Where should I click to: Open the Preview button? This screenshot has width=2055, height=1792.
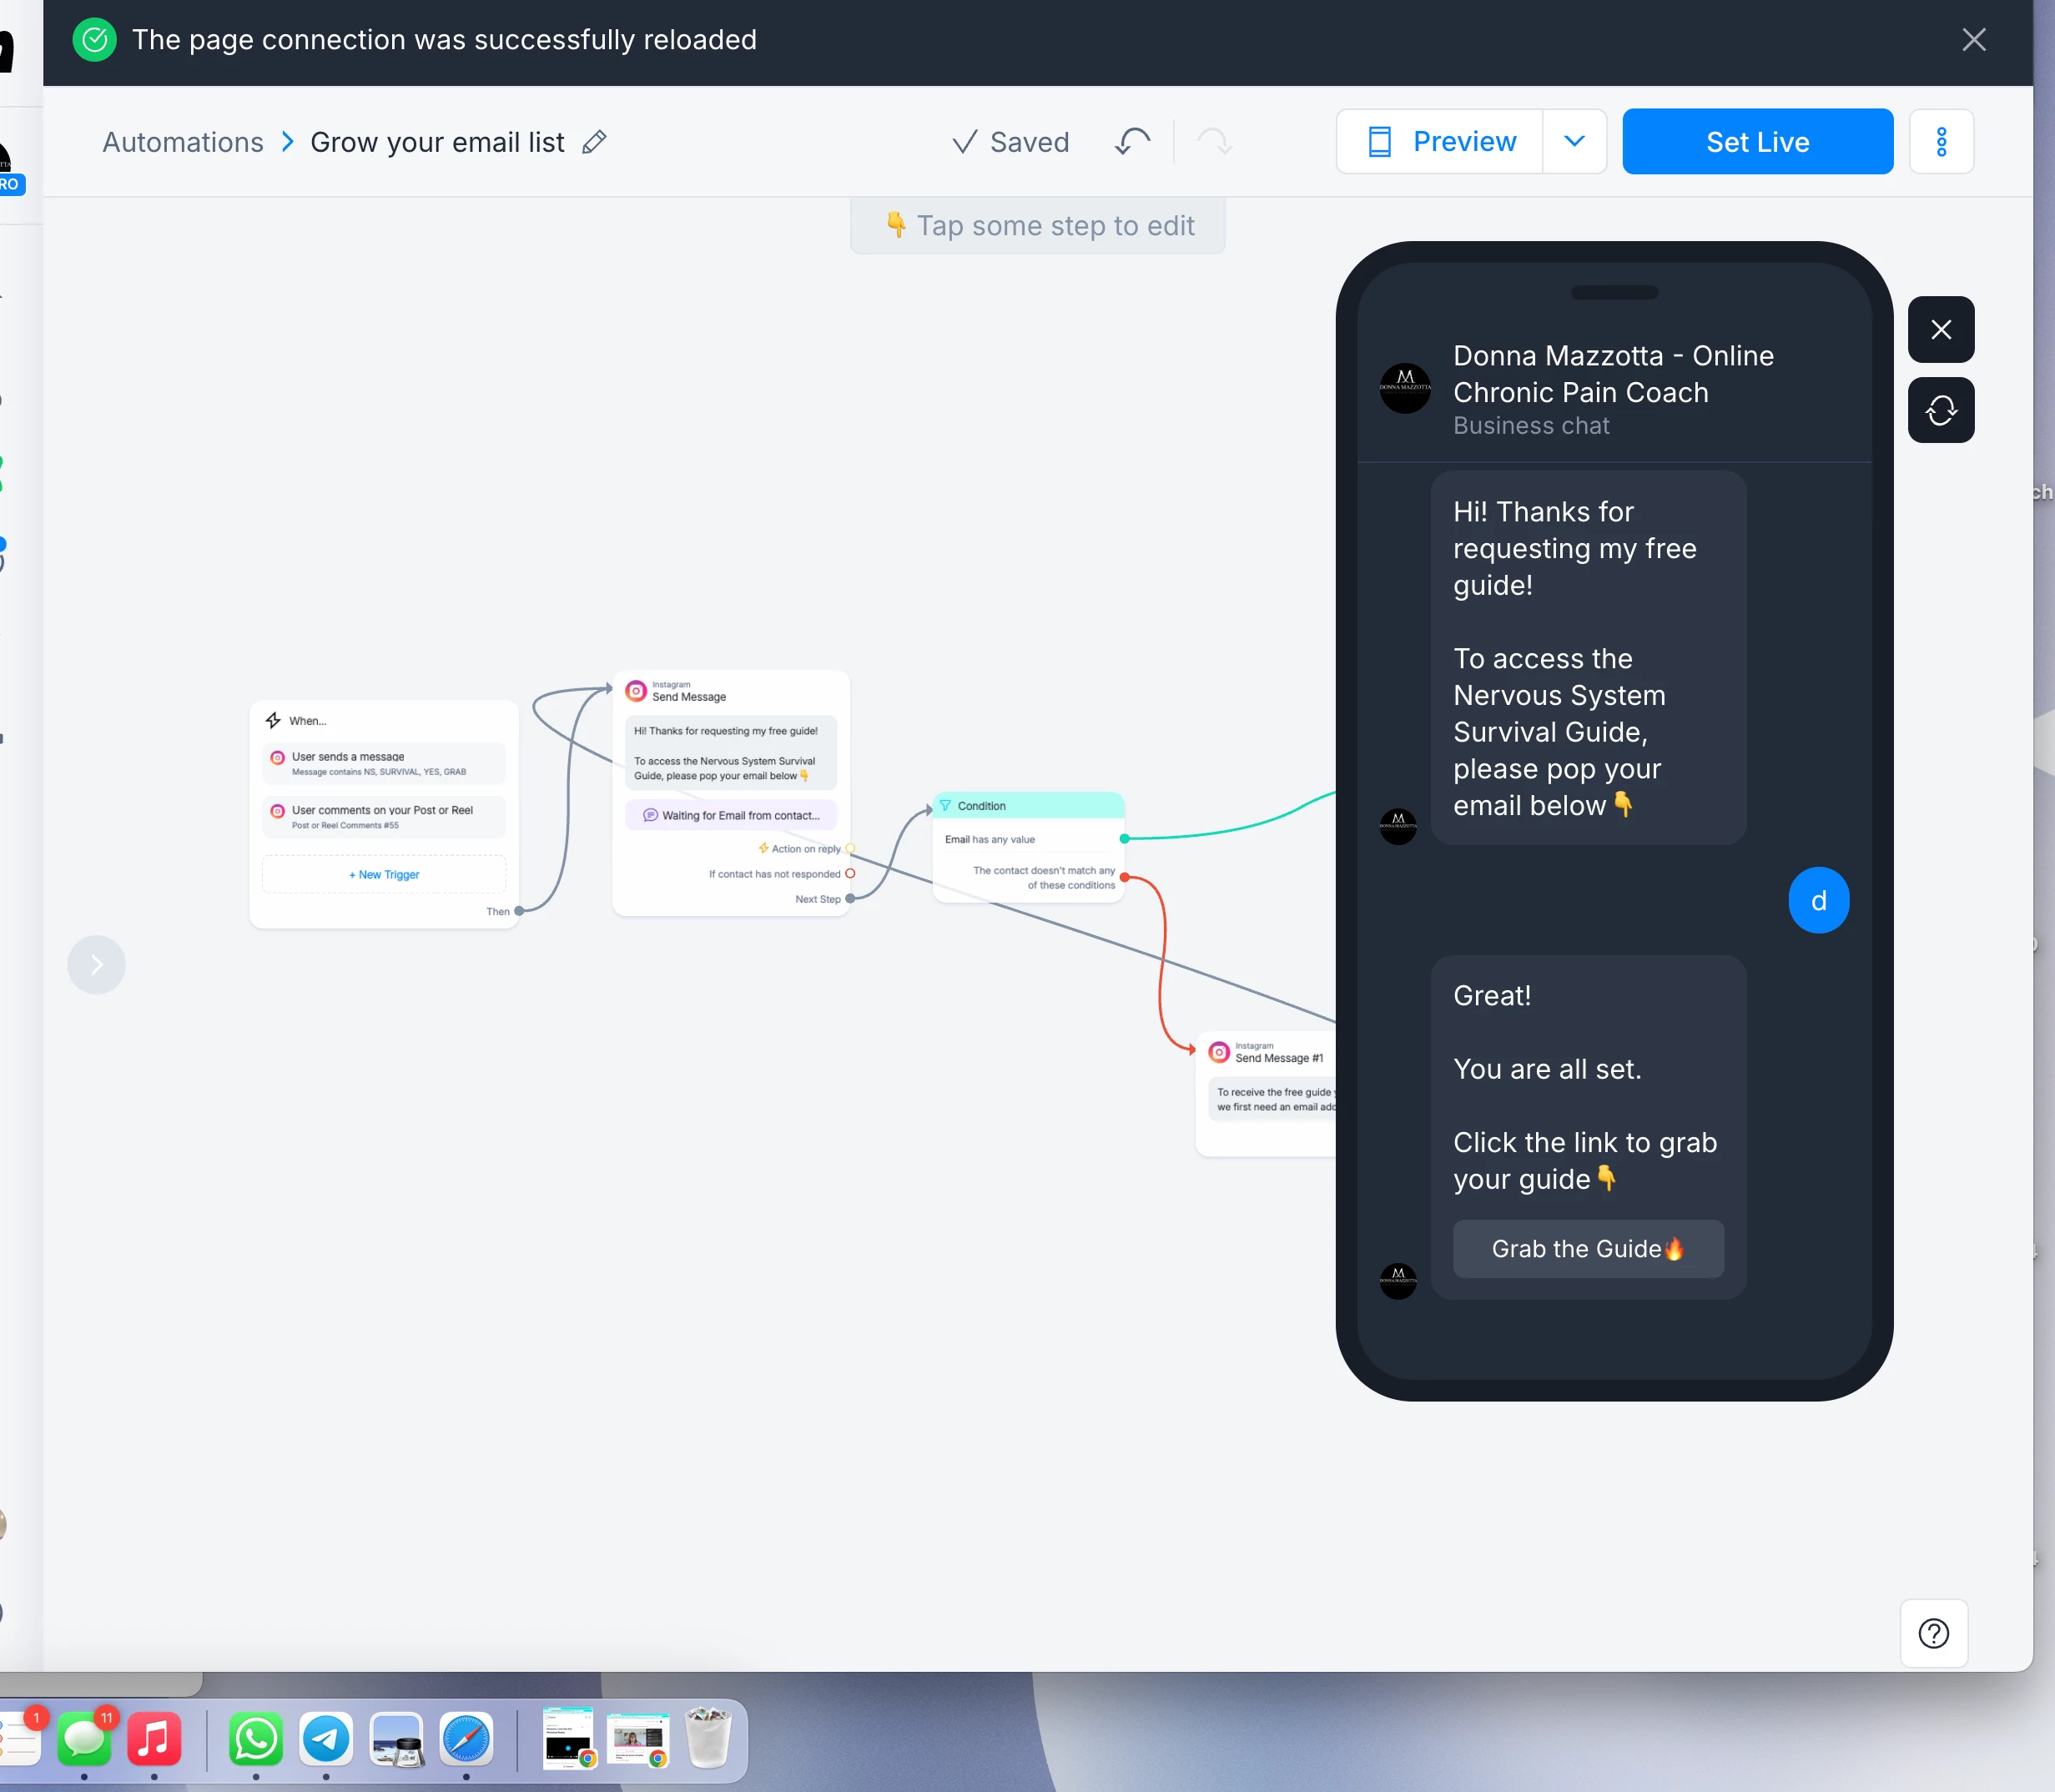tap(1440, 142)
